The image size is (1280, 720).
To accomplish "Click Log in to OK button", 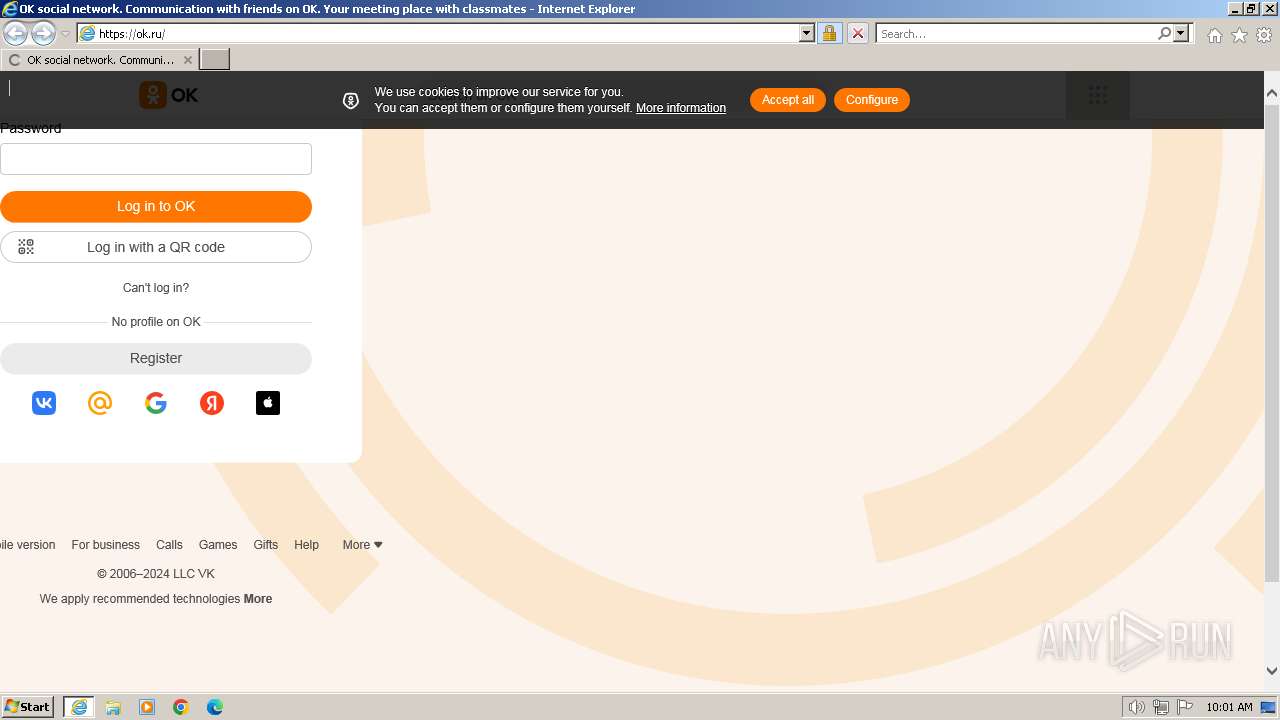I will pyautogui.click(x=156, y=207).
